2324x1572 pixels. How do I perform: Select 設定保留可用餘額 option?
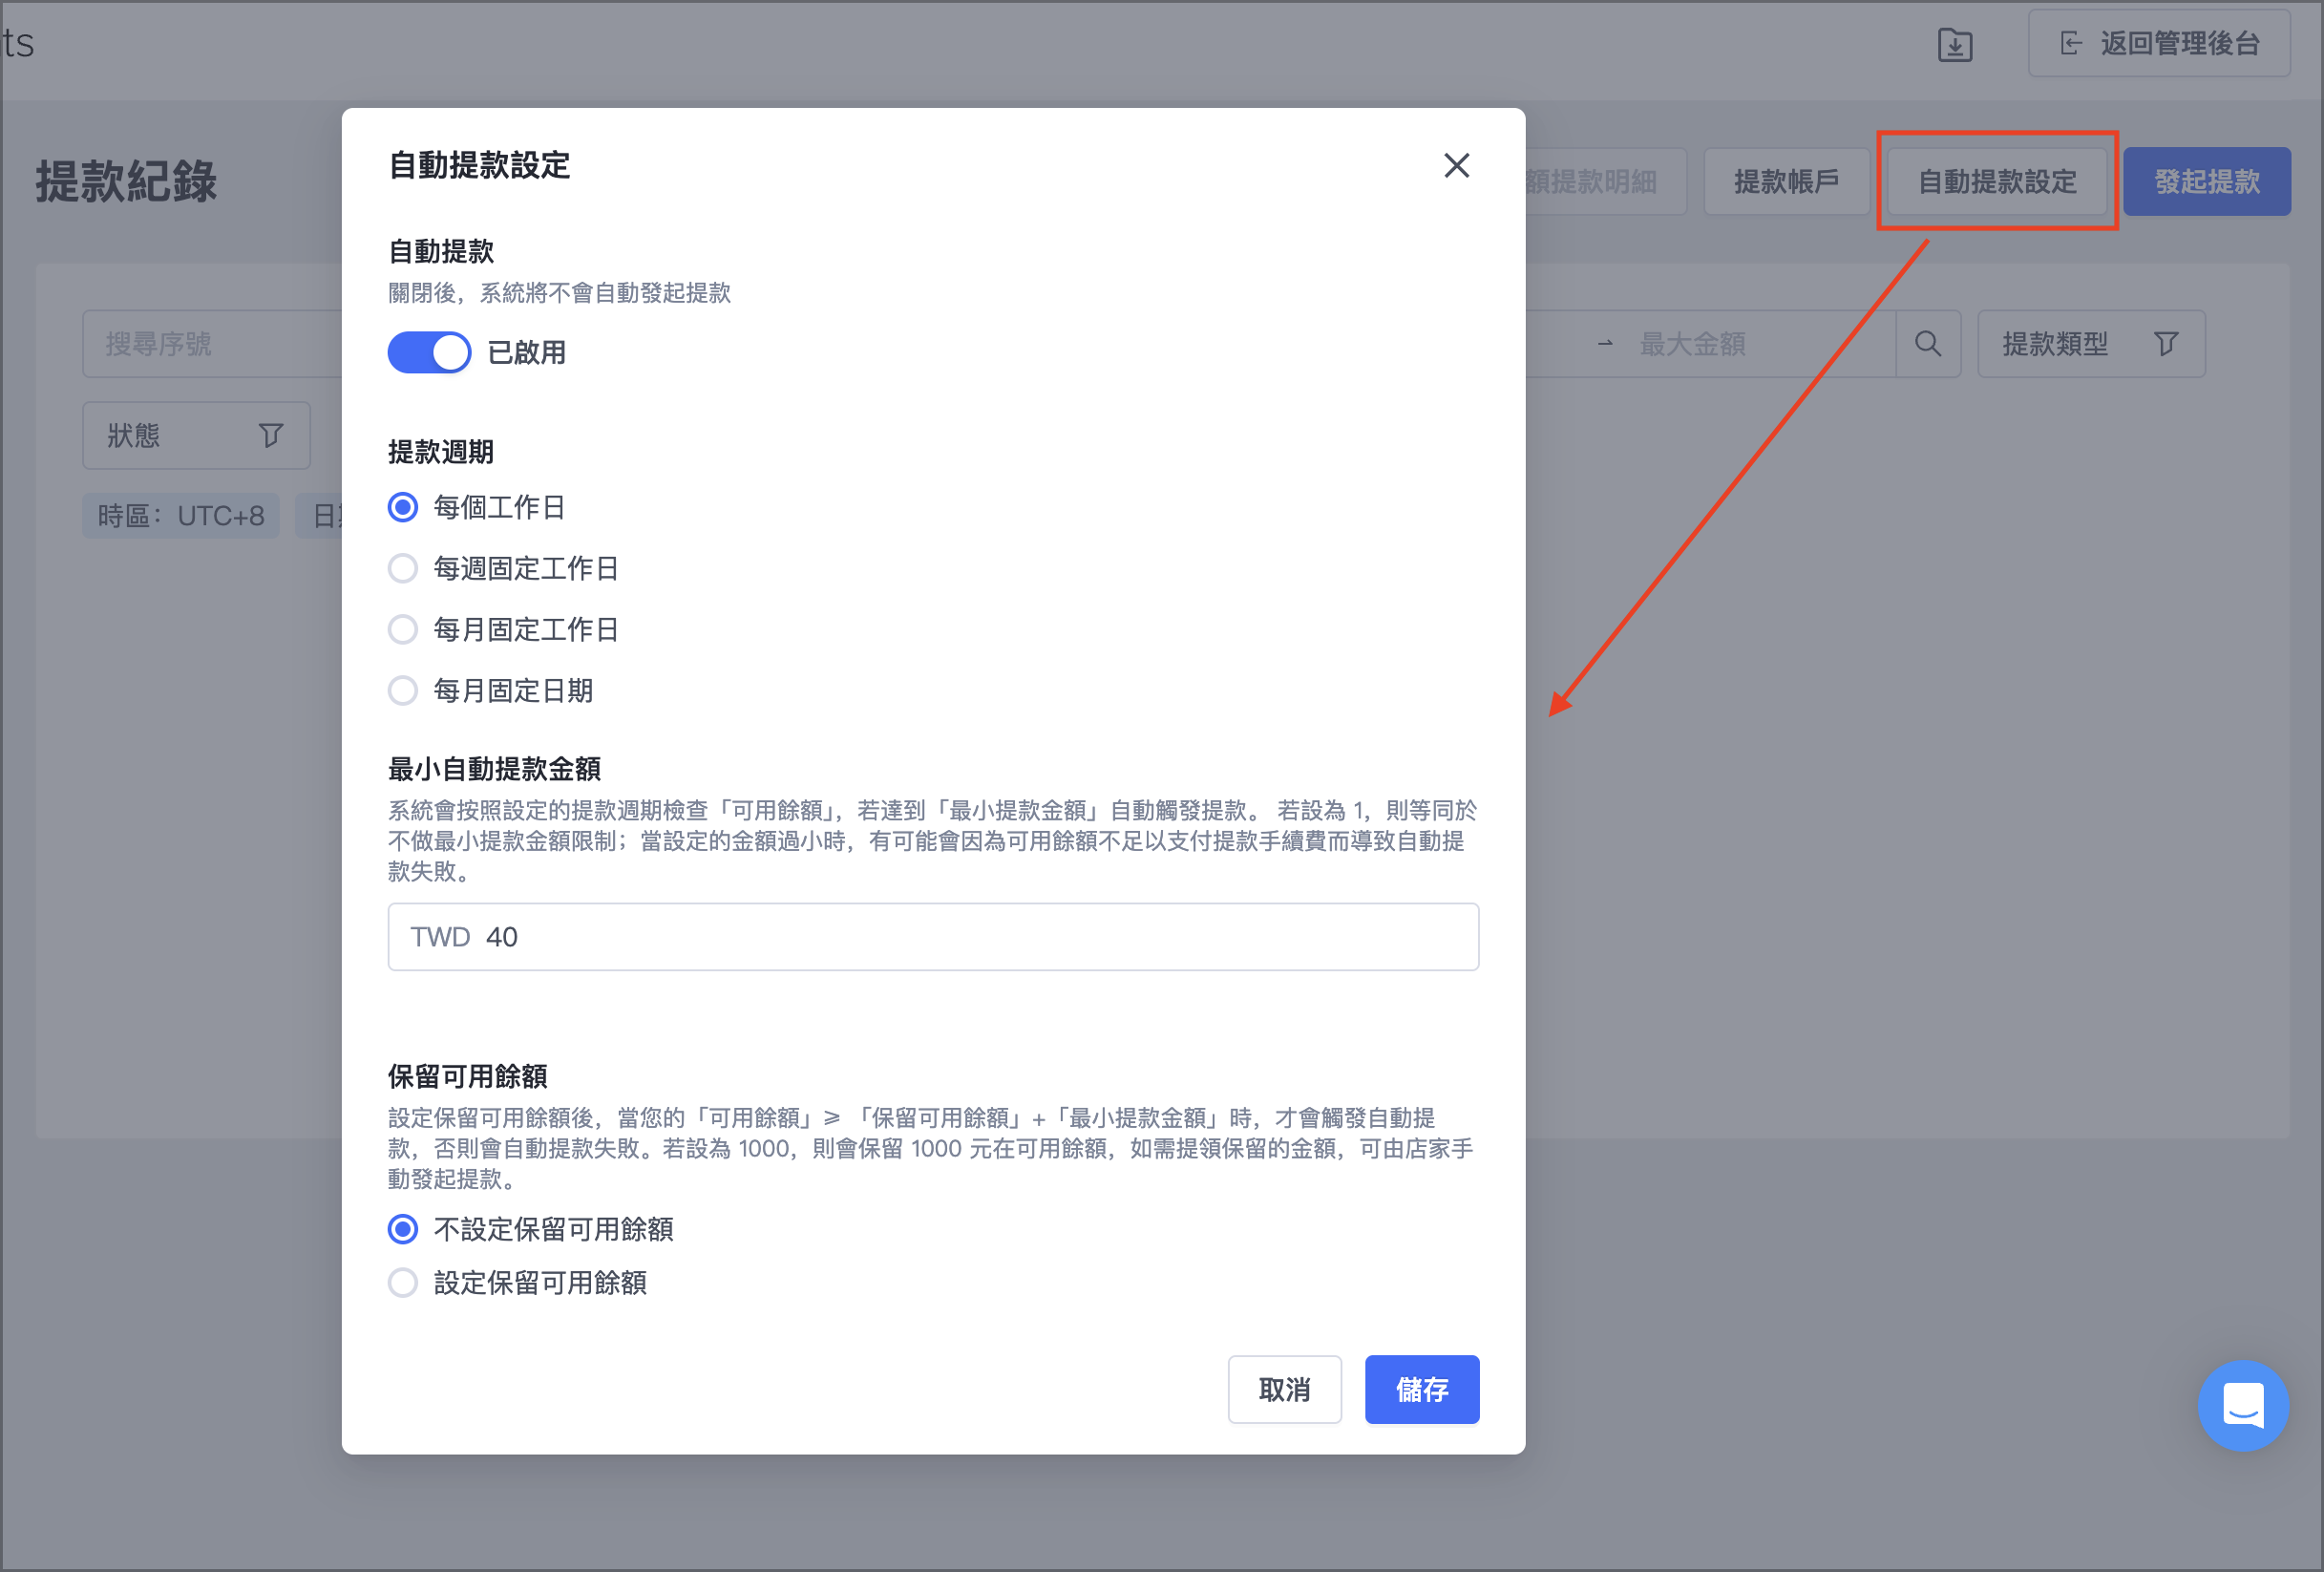tap(403, 1282)
